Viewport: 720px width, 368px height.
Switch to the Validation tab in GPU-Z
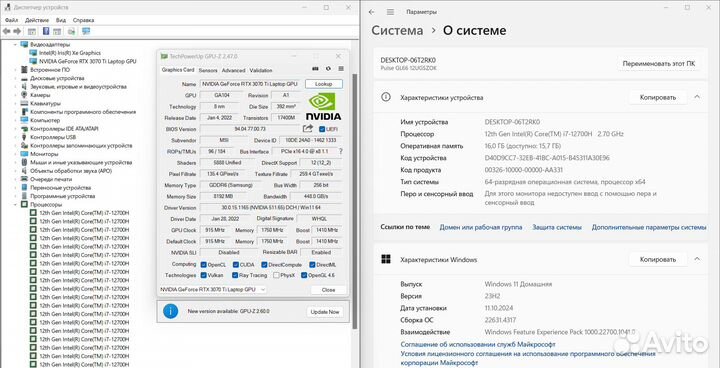[x=261, y=70]
